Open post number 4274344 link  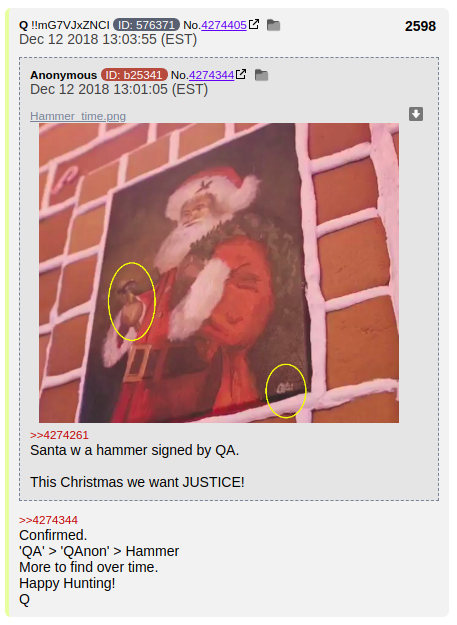(x=211, y=75)
